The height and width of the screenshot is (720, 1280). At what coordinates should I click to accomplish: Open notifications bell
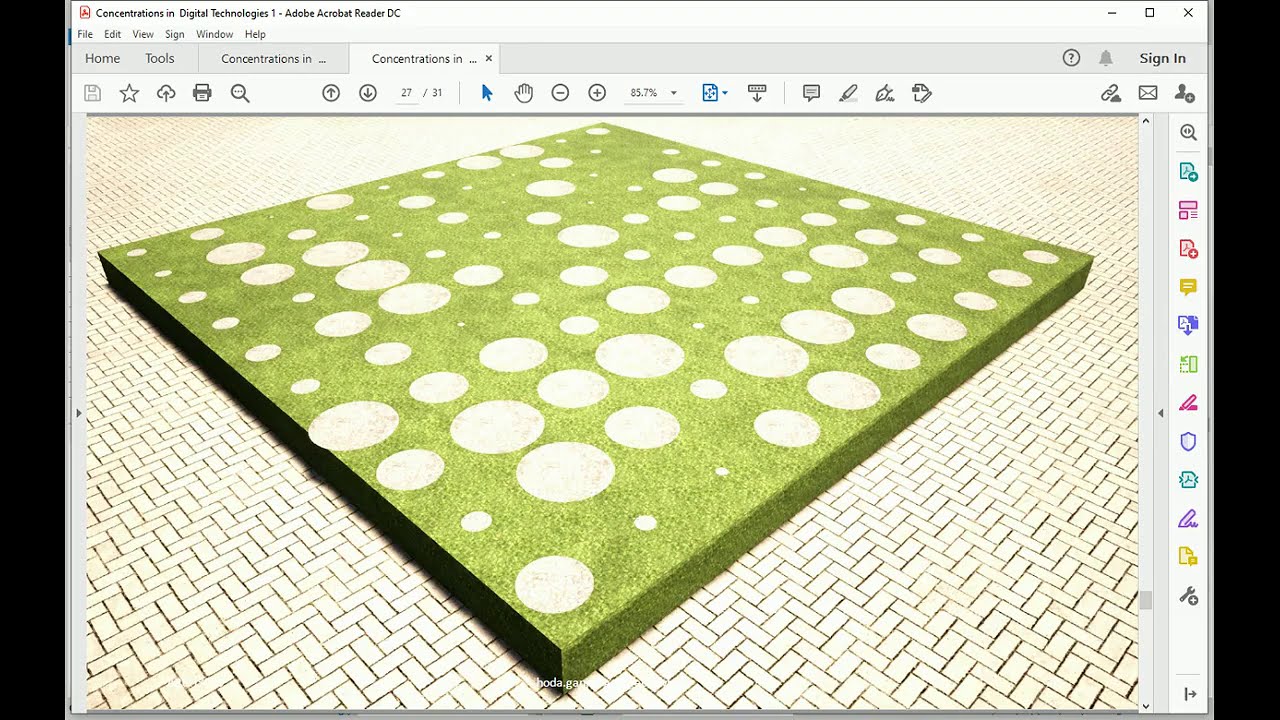tap(1106, 58)
